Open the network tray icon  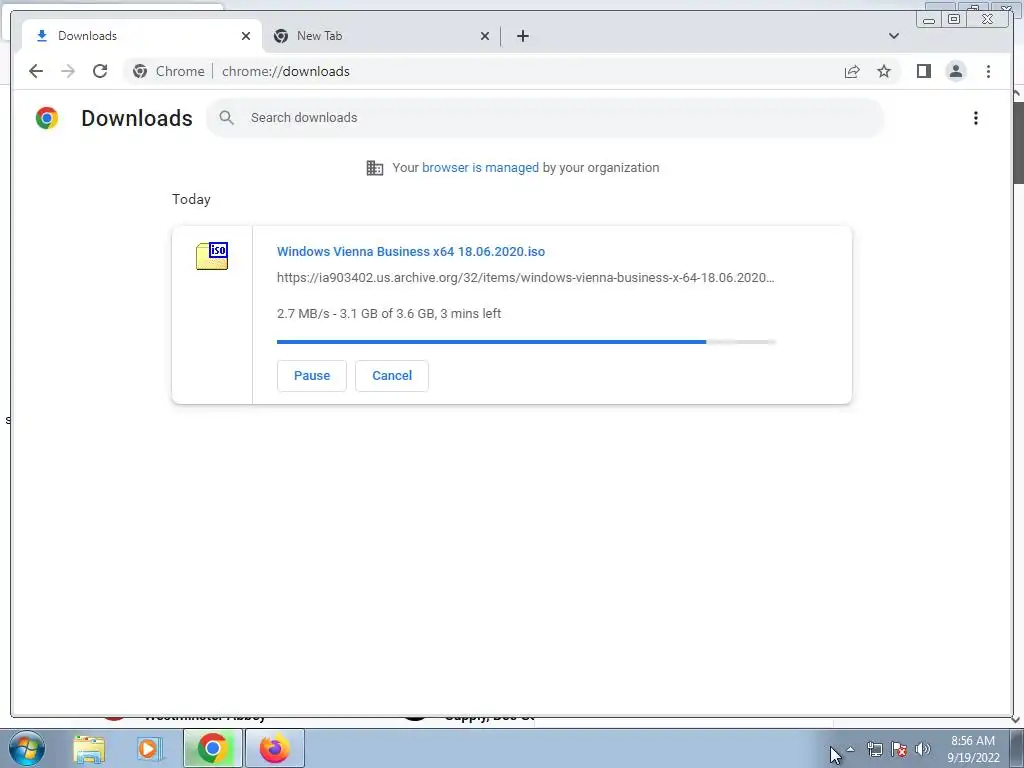[875, 750]
